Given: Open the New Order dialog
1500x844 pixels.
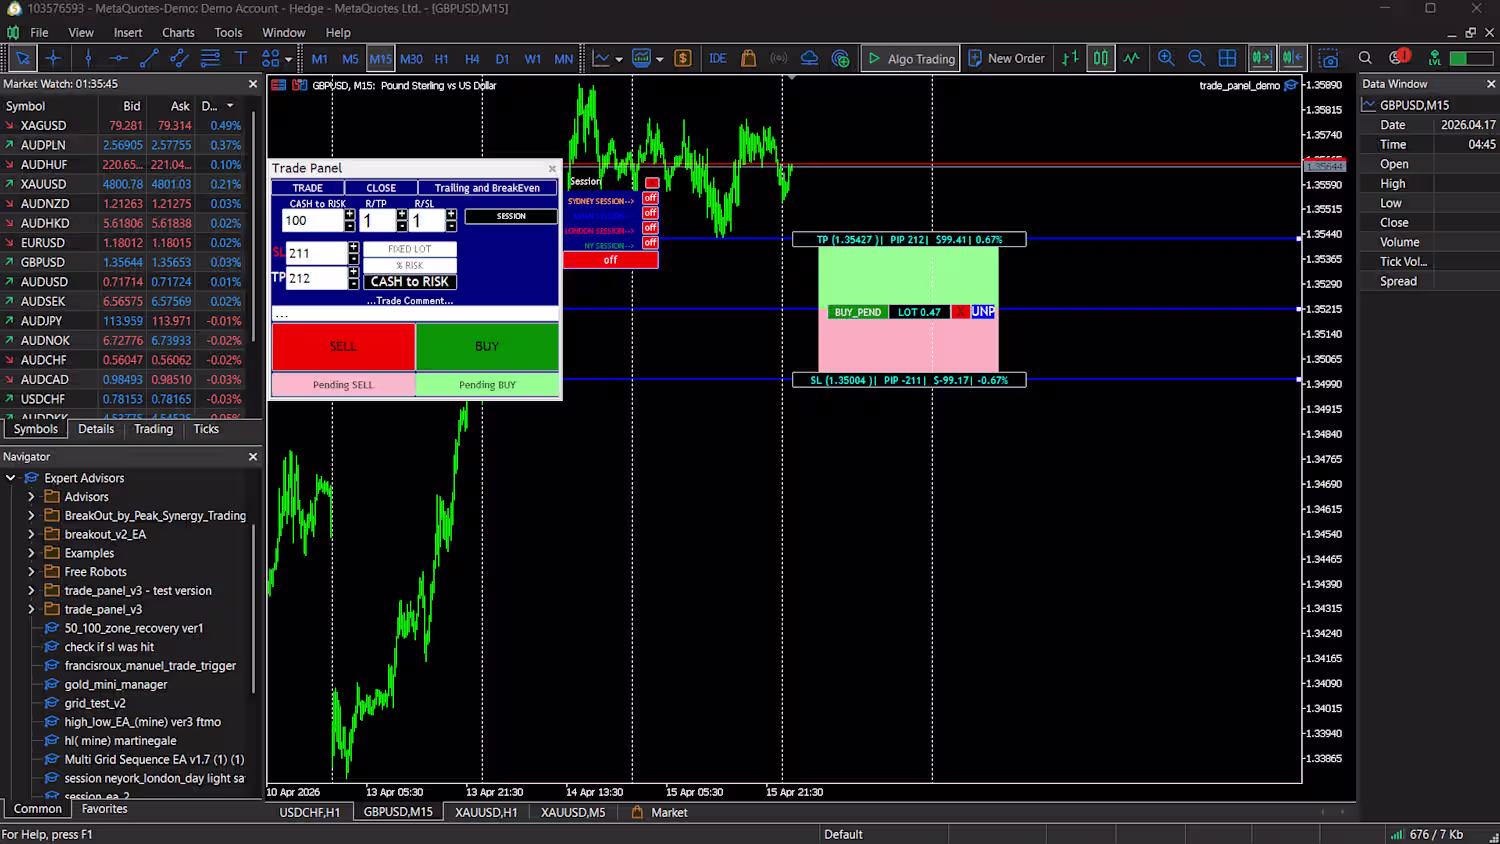Looking at the screenshot, I should [1006, 59].
